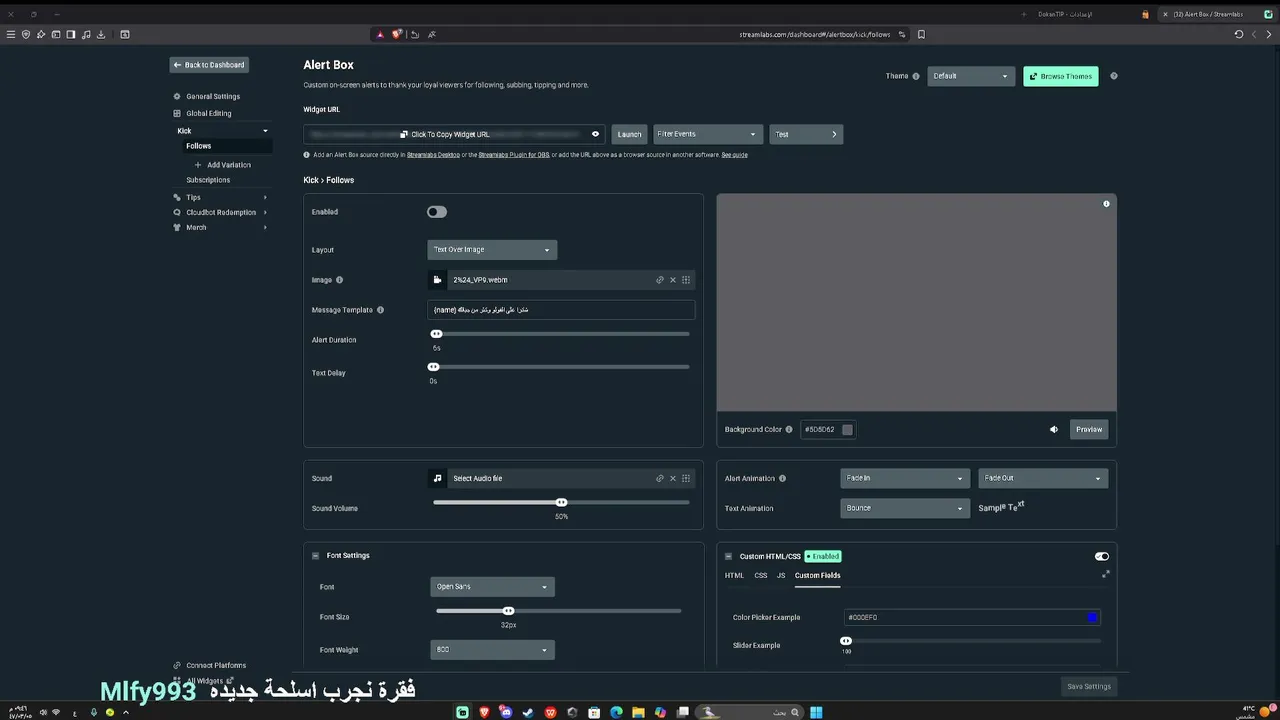Collapse the Custom HTML/CSS section
This screenshot has width=1280, height=720.
coord(729,556)
